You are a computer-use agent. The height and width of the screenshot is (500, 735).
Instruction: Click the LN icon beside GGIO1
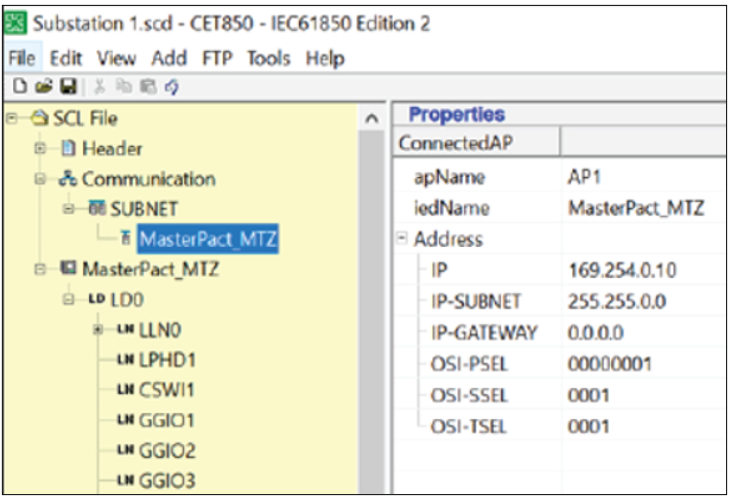coord(125,420)
